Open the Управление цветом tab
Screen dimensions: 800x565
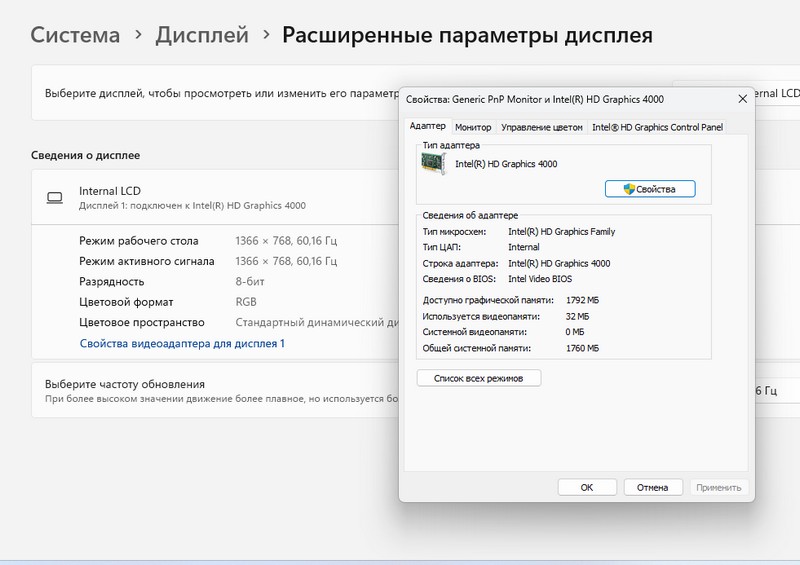(x=541, y=127)
